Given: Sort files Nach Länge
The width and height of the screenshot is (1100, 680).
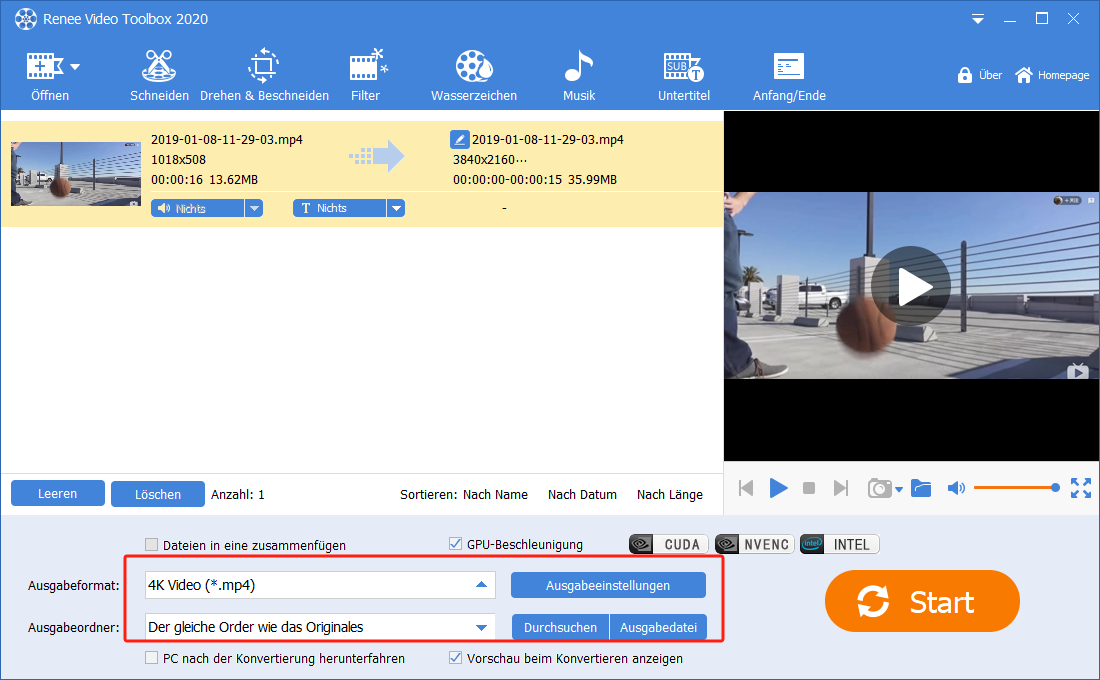Looking at the screenshot, I should tap(670, 495).
